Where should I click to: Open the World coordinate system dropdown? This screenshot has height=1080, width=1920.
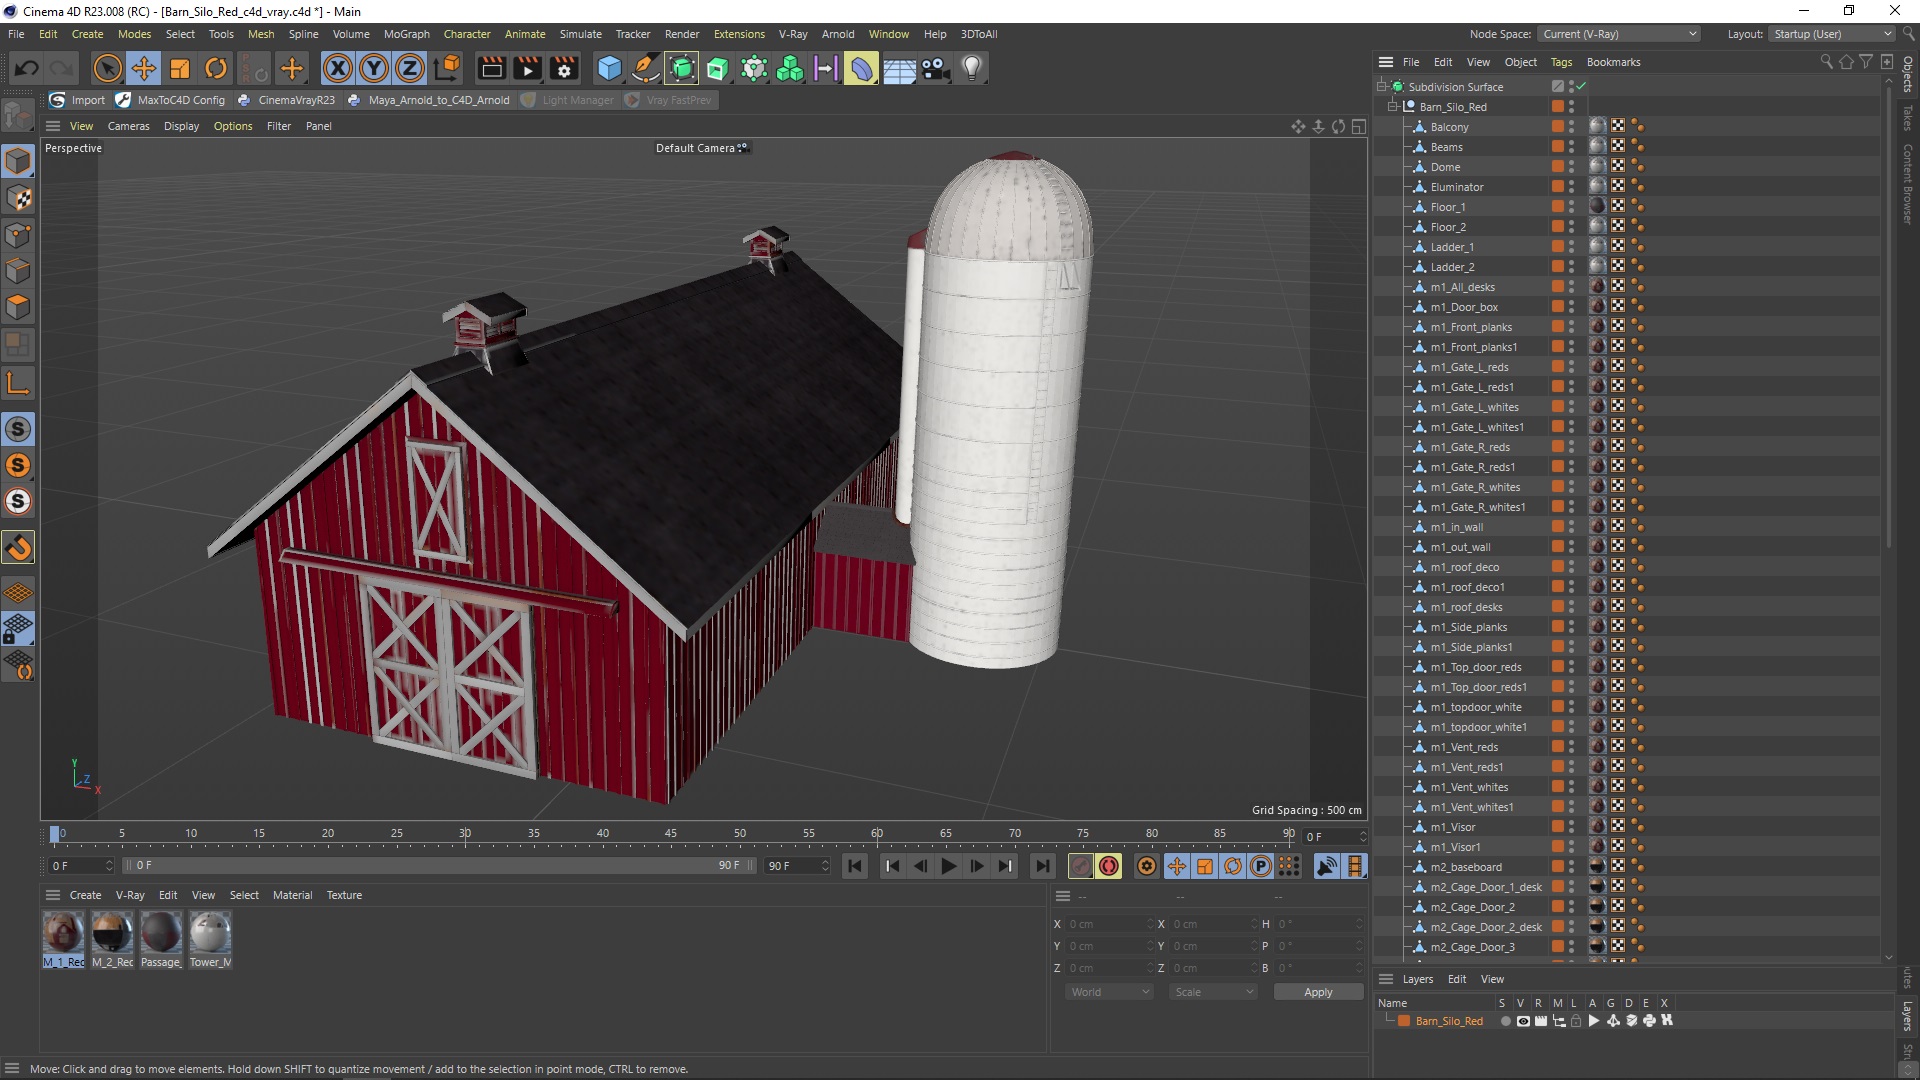coord(1110,992)
